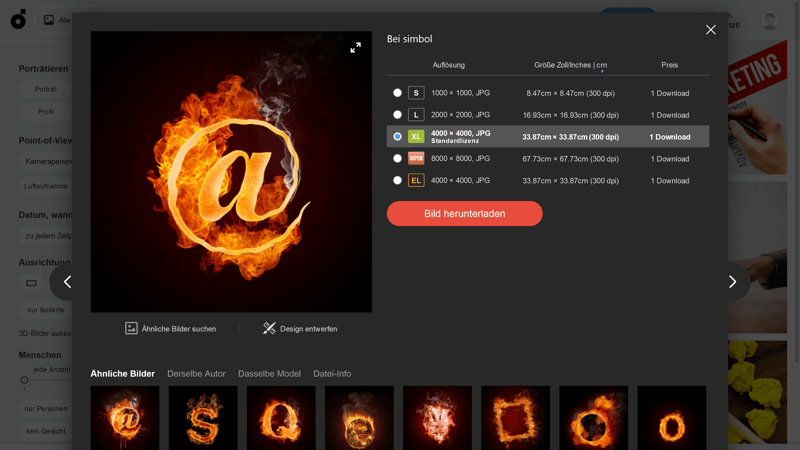The width and height of the screenshot is (800, 450).
Task: Switch to the Derselbe Autor tab
Action: click(x=196, y=374)
